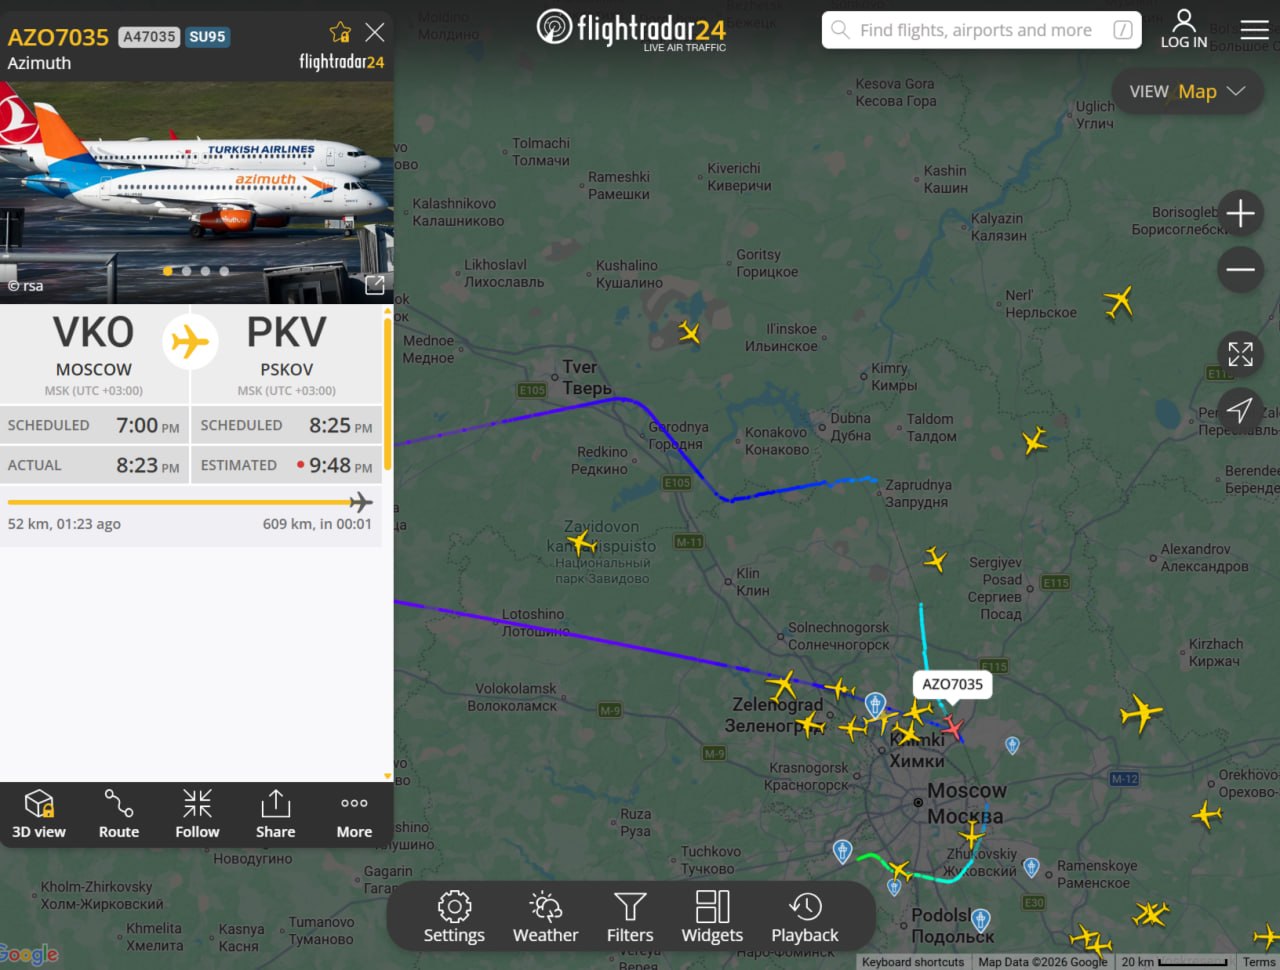
Task: Follow the selected aircraft
Action: [197, 814]
